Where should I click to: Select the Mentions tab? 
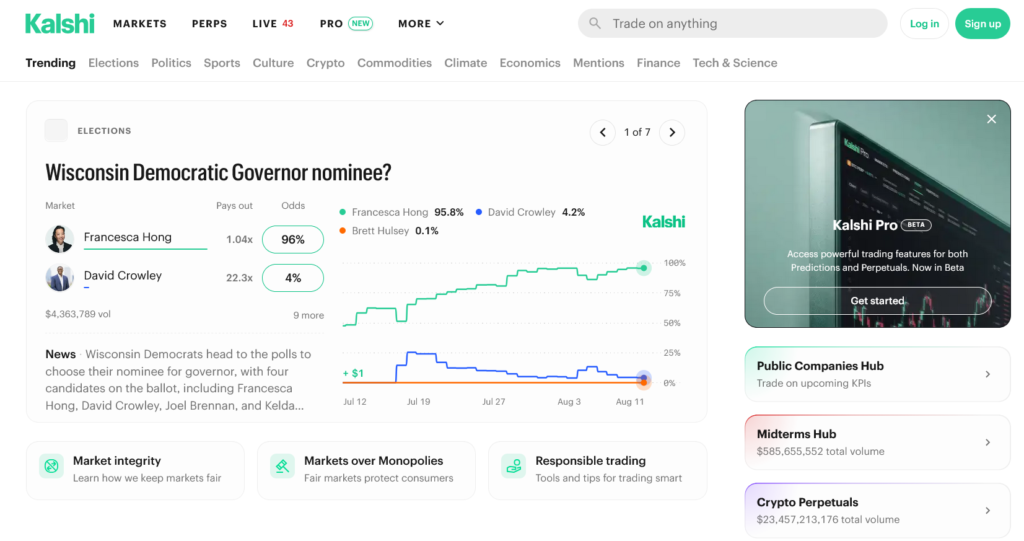pyautogui.click(x=598, y=63)
